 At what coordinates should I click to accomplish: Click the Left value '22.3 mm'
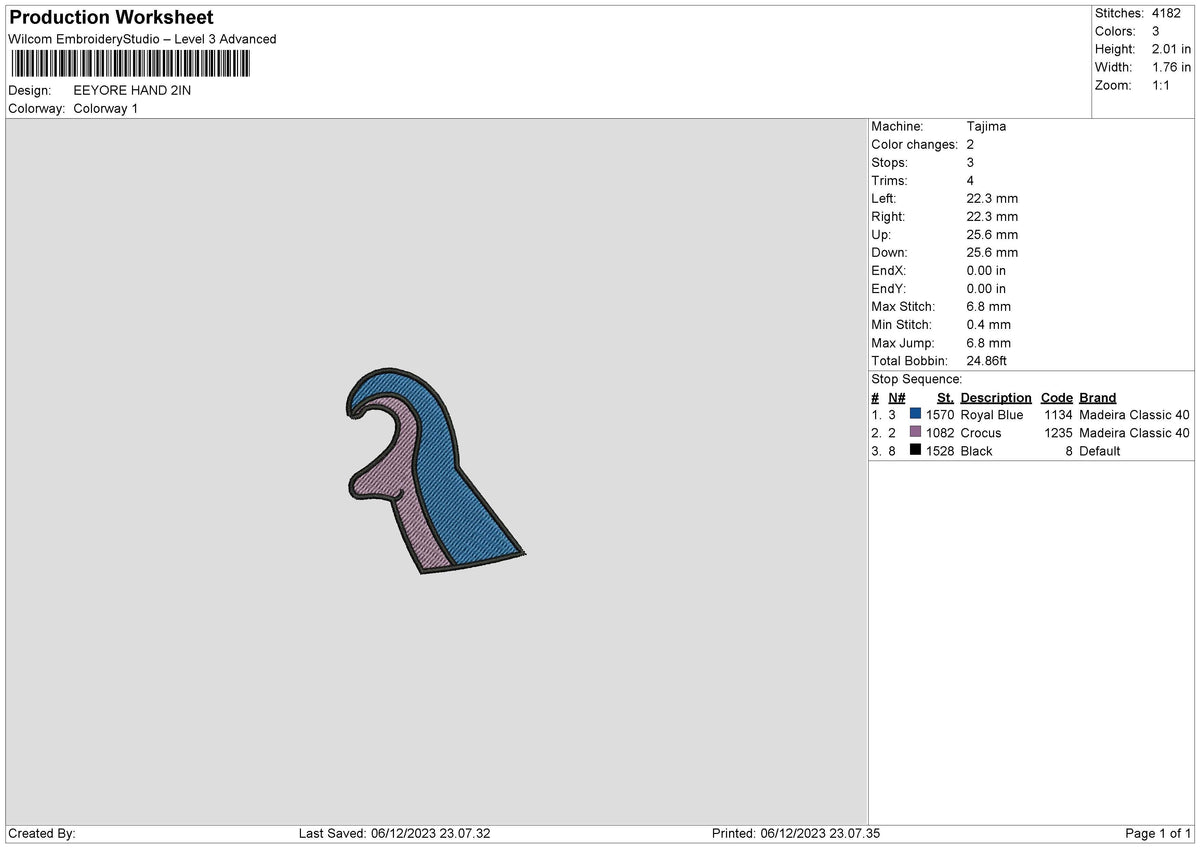pyautogui.click(x=992, y=198)
